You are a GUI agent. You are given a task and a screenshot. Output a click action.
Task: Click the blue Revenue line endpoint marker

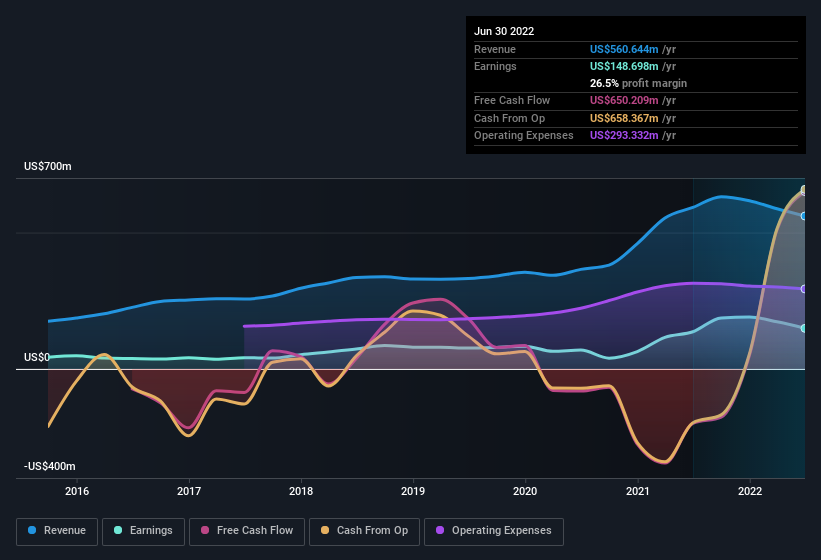(x=804, y=216)
